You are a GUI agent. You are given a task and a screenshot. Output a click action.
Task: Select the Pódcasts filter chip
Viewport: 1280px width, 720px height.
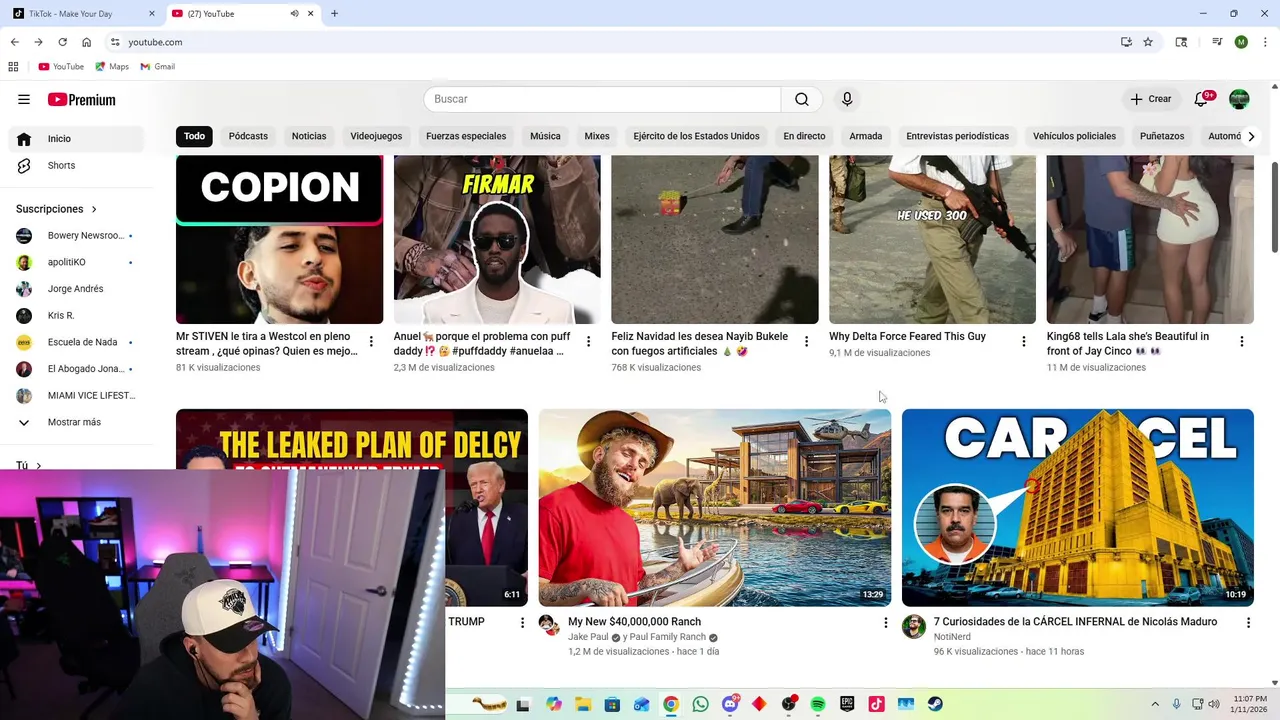[248, 136]
